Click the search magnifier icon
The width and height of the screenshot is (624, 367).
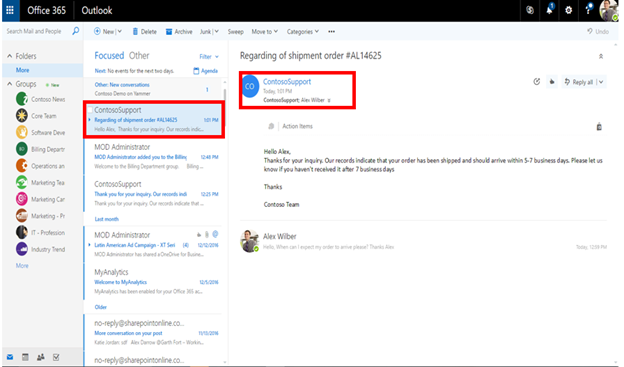tap(75, 31)
